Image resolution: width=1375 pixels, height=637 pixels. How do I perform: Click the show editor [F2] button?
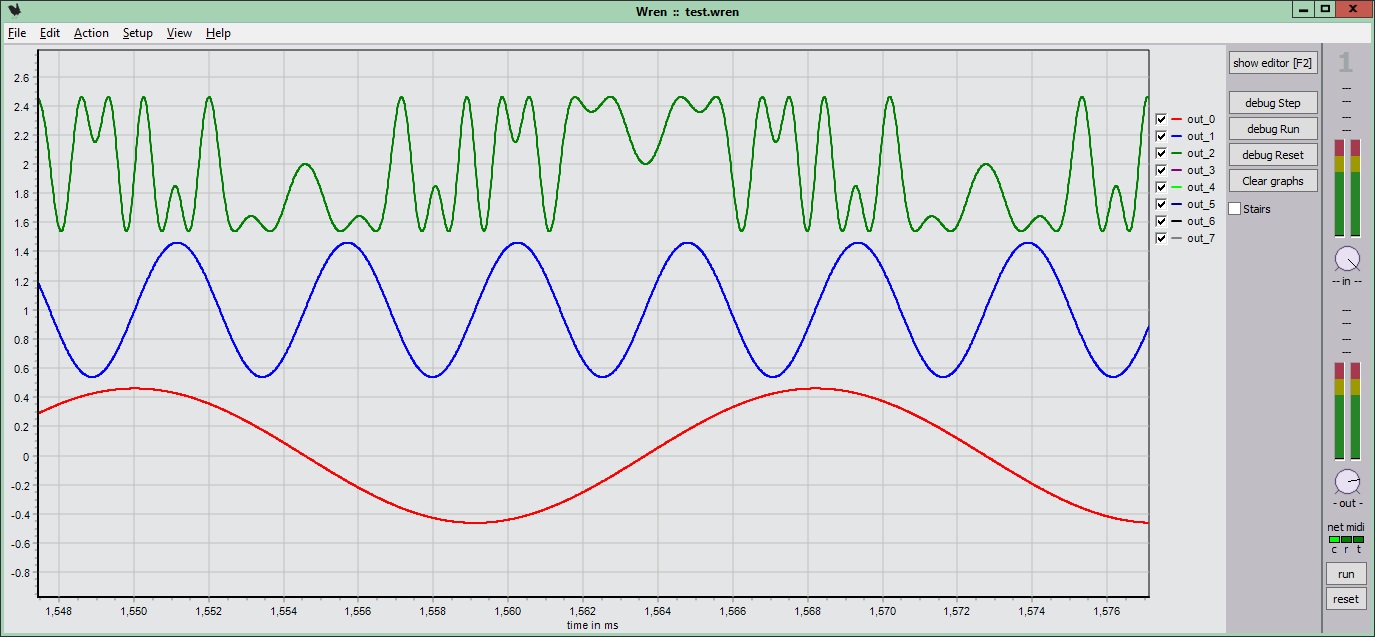point(1273,63)
